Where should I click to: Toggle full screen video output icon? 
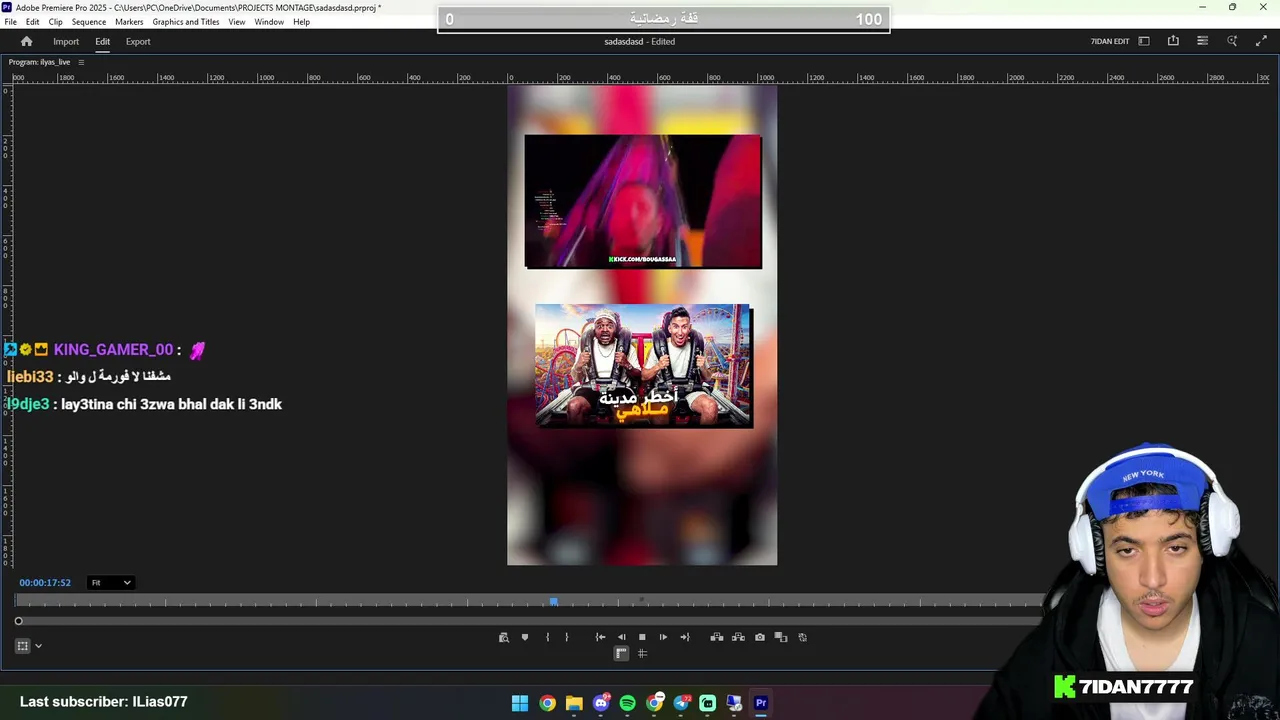pyautogui.click(x=1261, y=41)
